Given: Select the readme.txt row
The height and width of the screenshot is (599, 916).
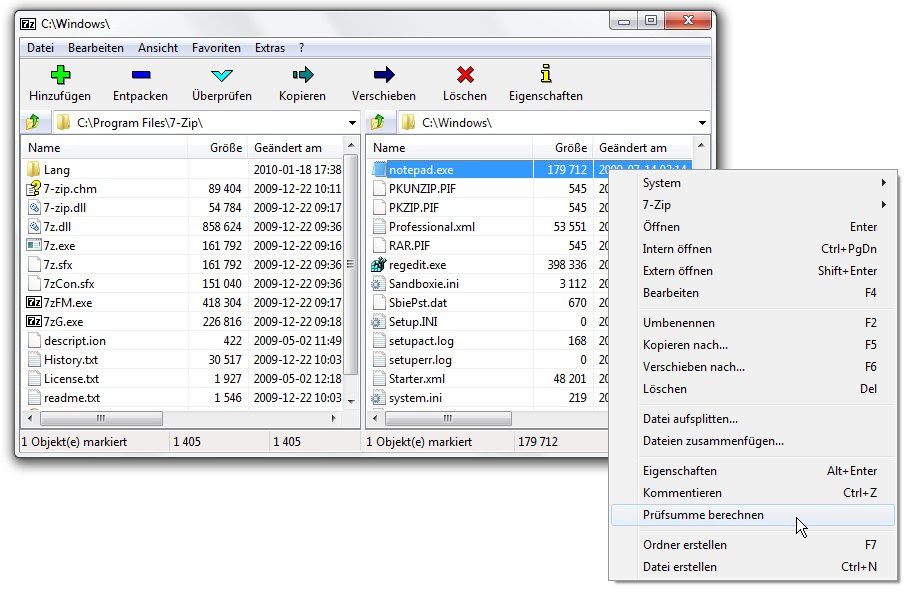Looking at the screenshot, I should click(x=184, y=397).
